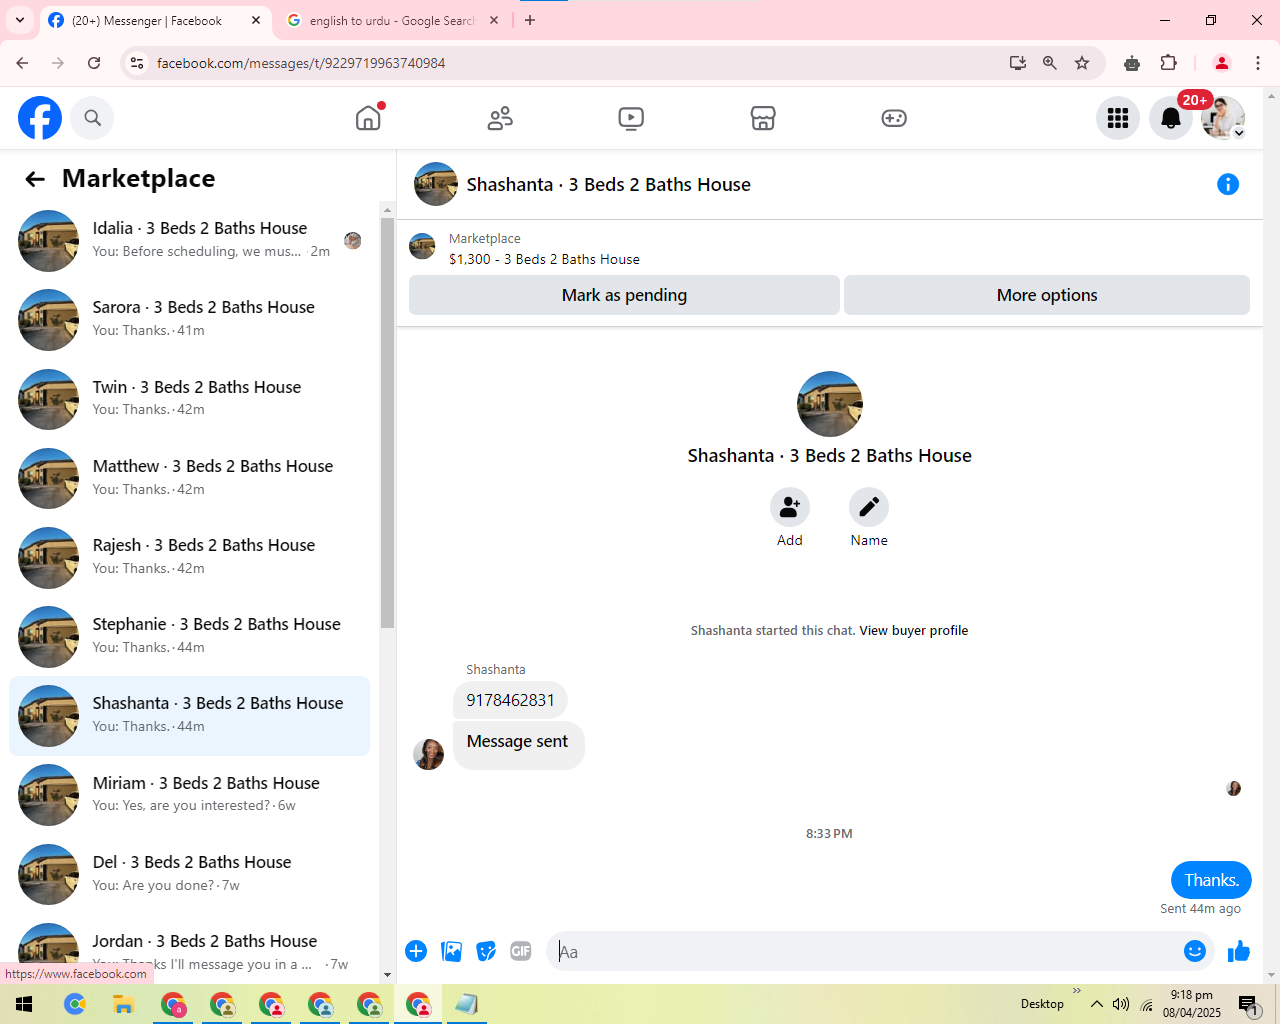Attach a photo file icon
This screenshot has width=1280, height=1024.
click(452, 951)
